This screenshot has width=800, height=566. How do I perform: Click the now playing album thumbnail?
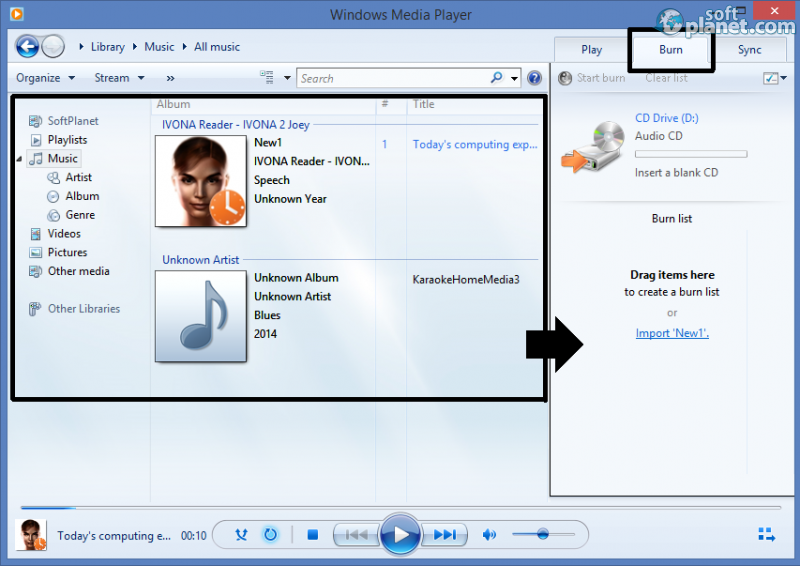(31, 535)
